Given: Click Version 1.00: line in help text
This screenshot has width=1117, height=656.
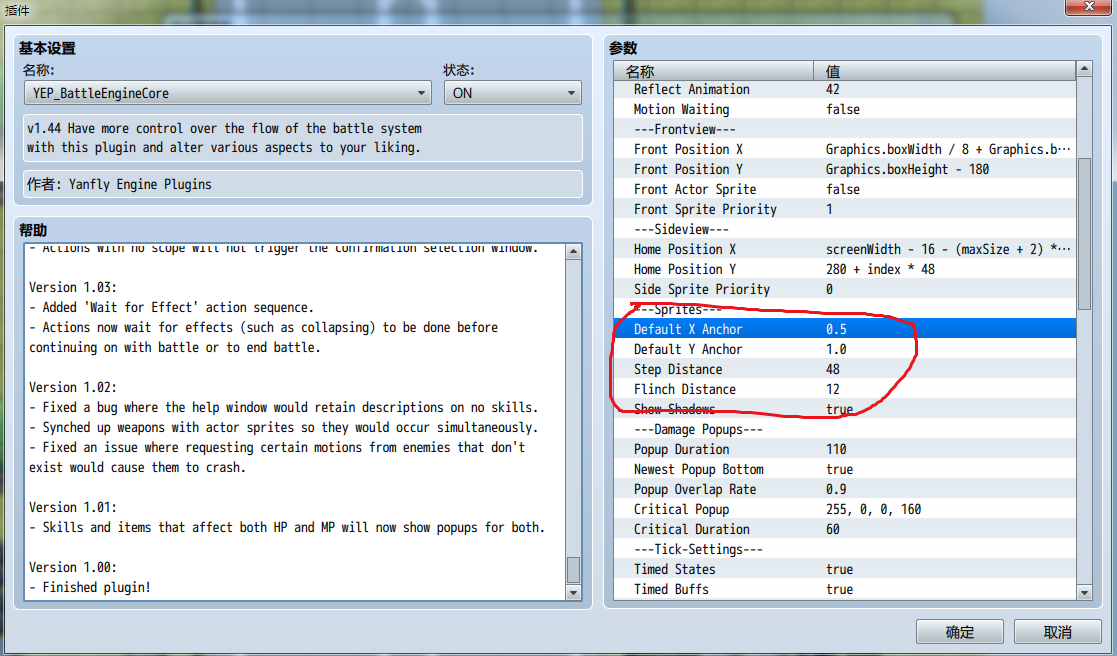Looking at the screenshot, I should (x=73, y=568).
